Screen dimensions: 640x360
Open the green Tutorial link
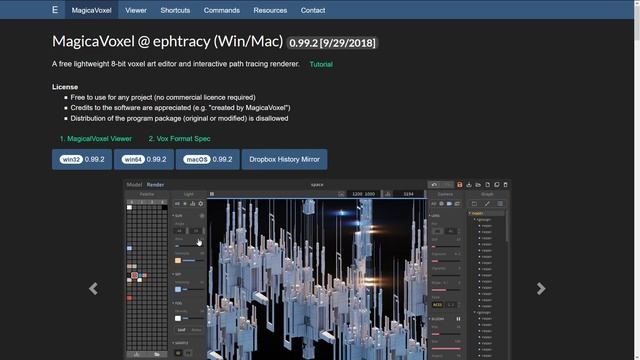[x=321, y=64]
